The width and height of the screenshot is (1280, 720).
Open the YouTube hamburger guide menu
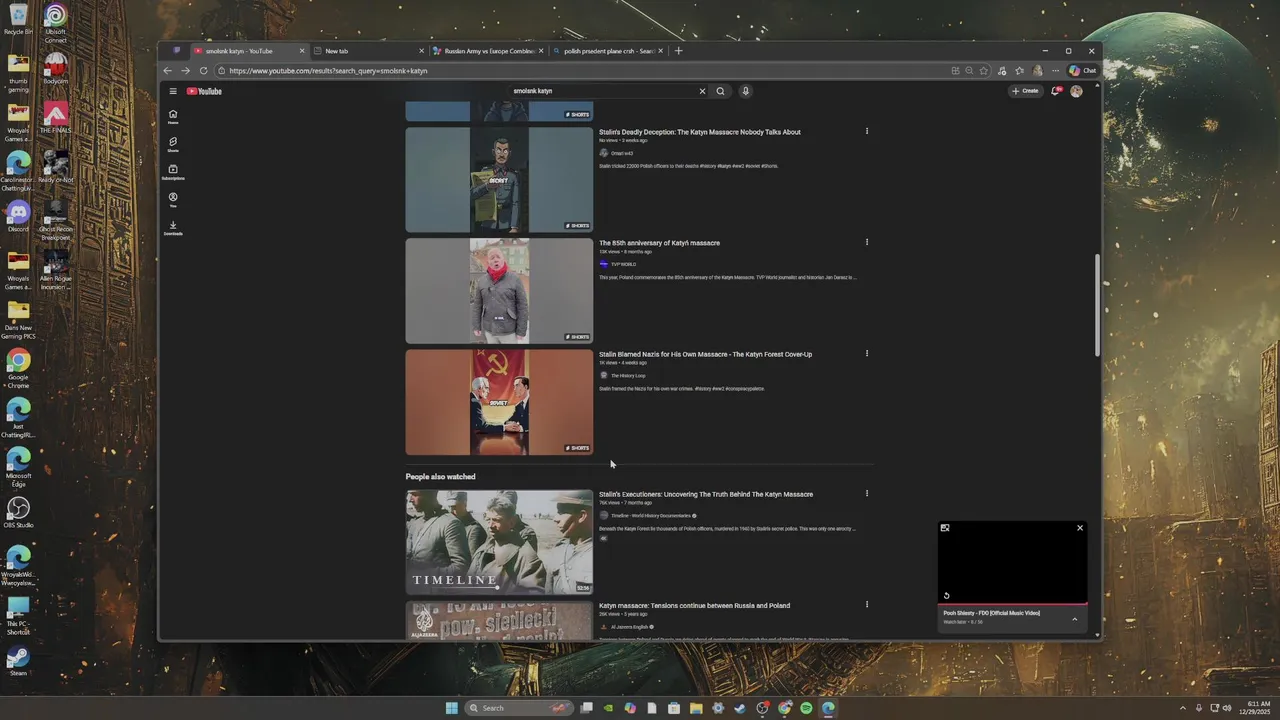coord(172,91)
